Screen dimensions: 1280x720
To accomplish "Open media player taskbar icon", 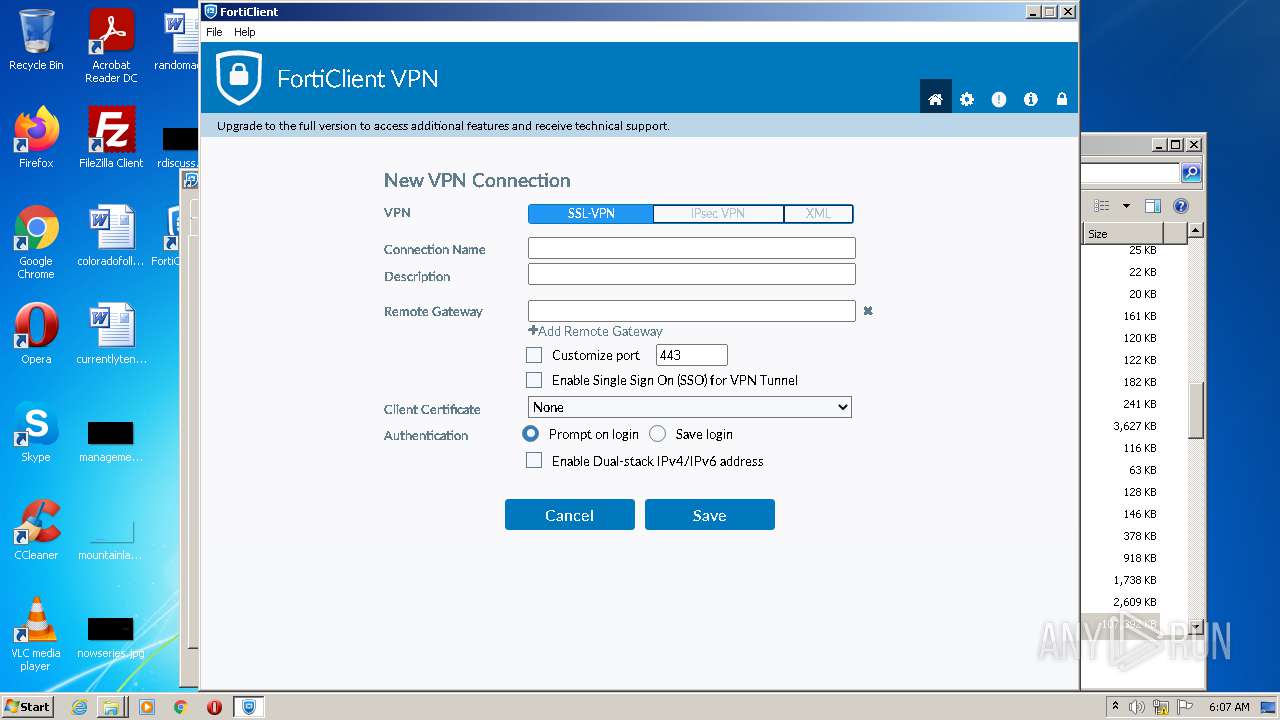I will [147, 707].
